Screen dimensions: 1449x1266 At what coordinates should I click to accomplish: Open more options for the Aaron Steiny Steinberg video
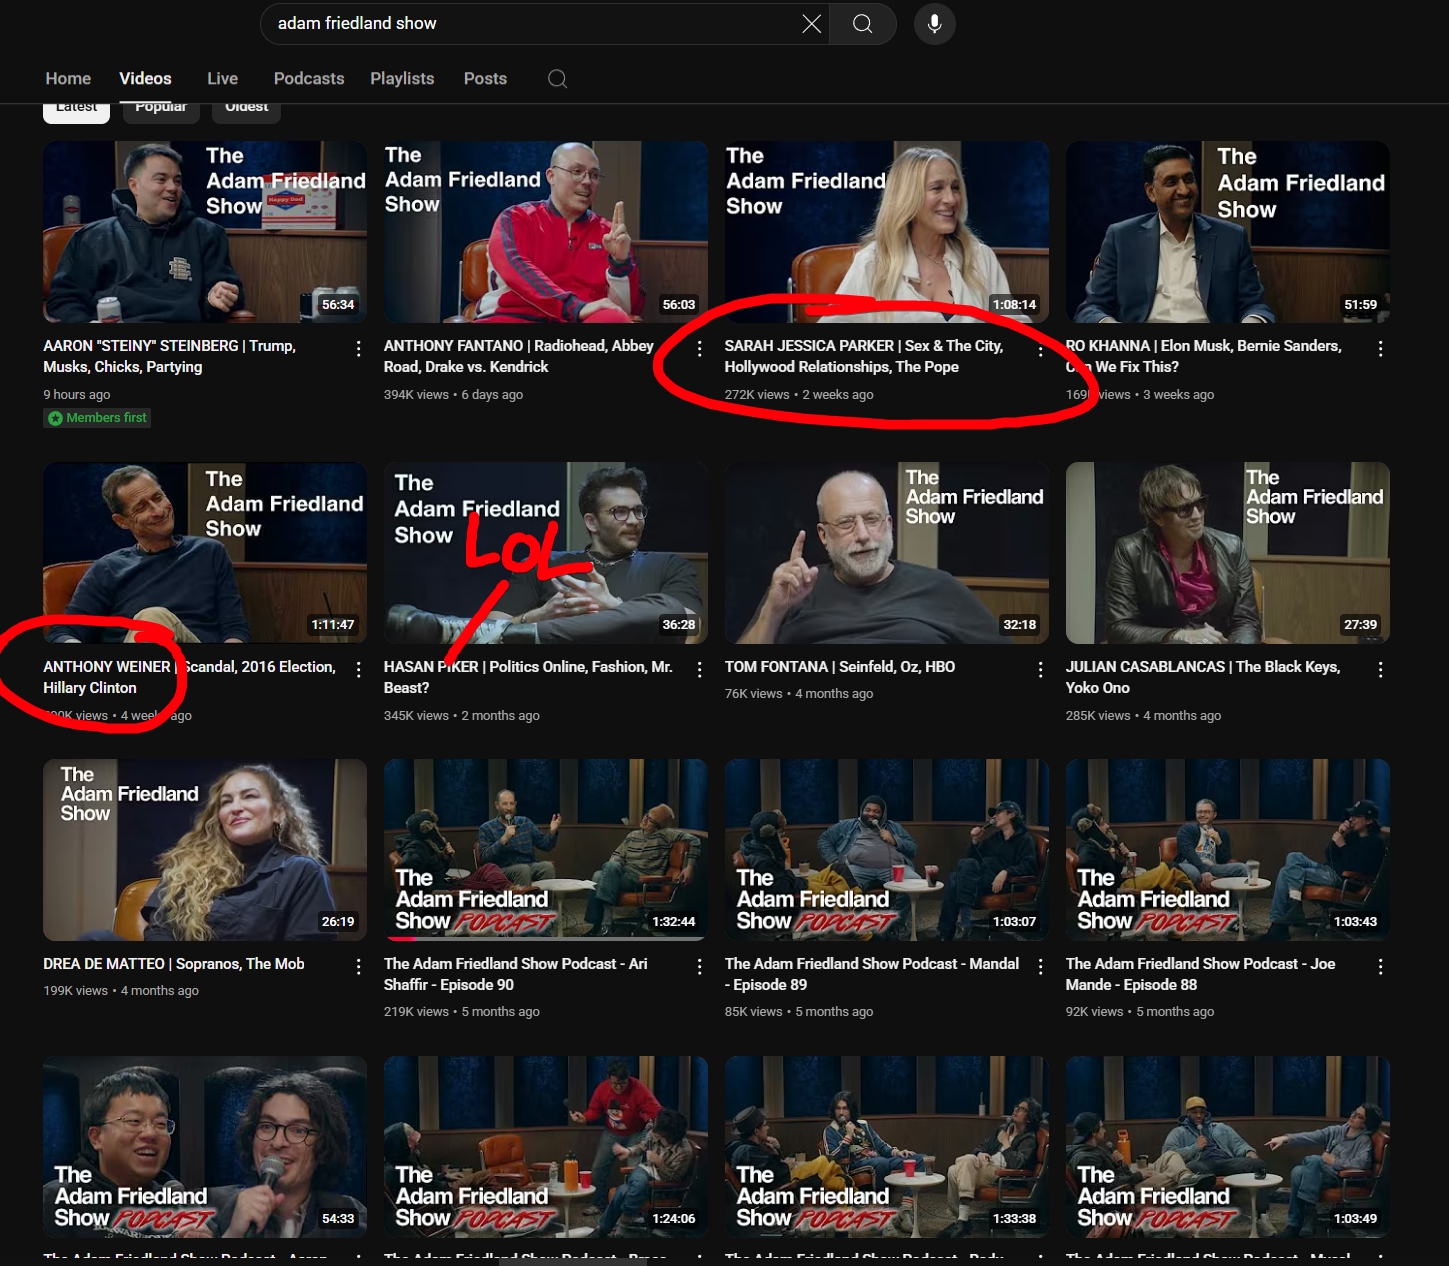[358, 348]
